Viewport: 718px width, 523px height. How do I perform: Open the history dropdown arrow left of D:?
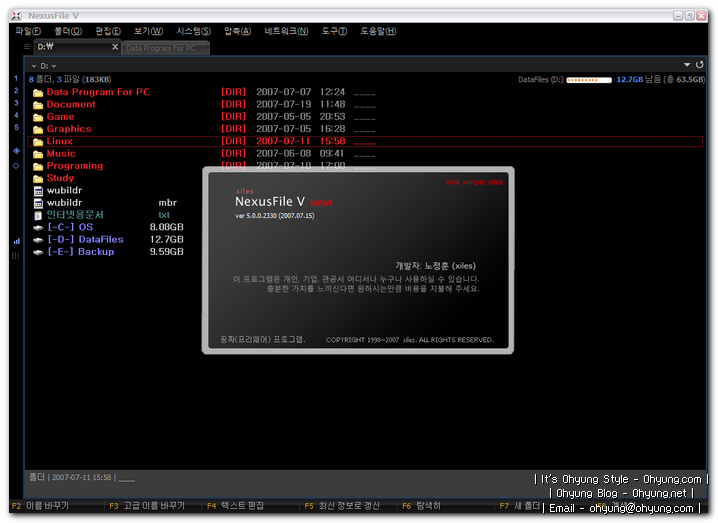pyautogui.click(x=34, y=66)
